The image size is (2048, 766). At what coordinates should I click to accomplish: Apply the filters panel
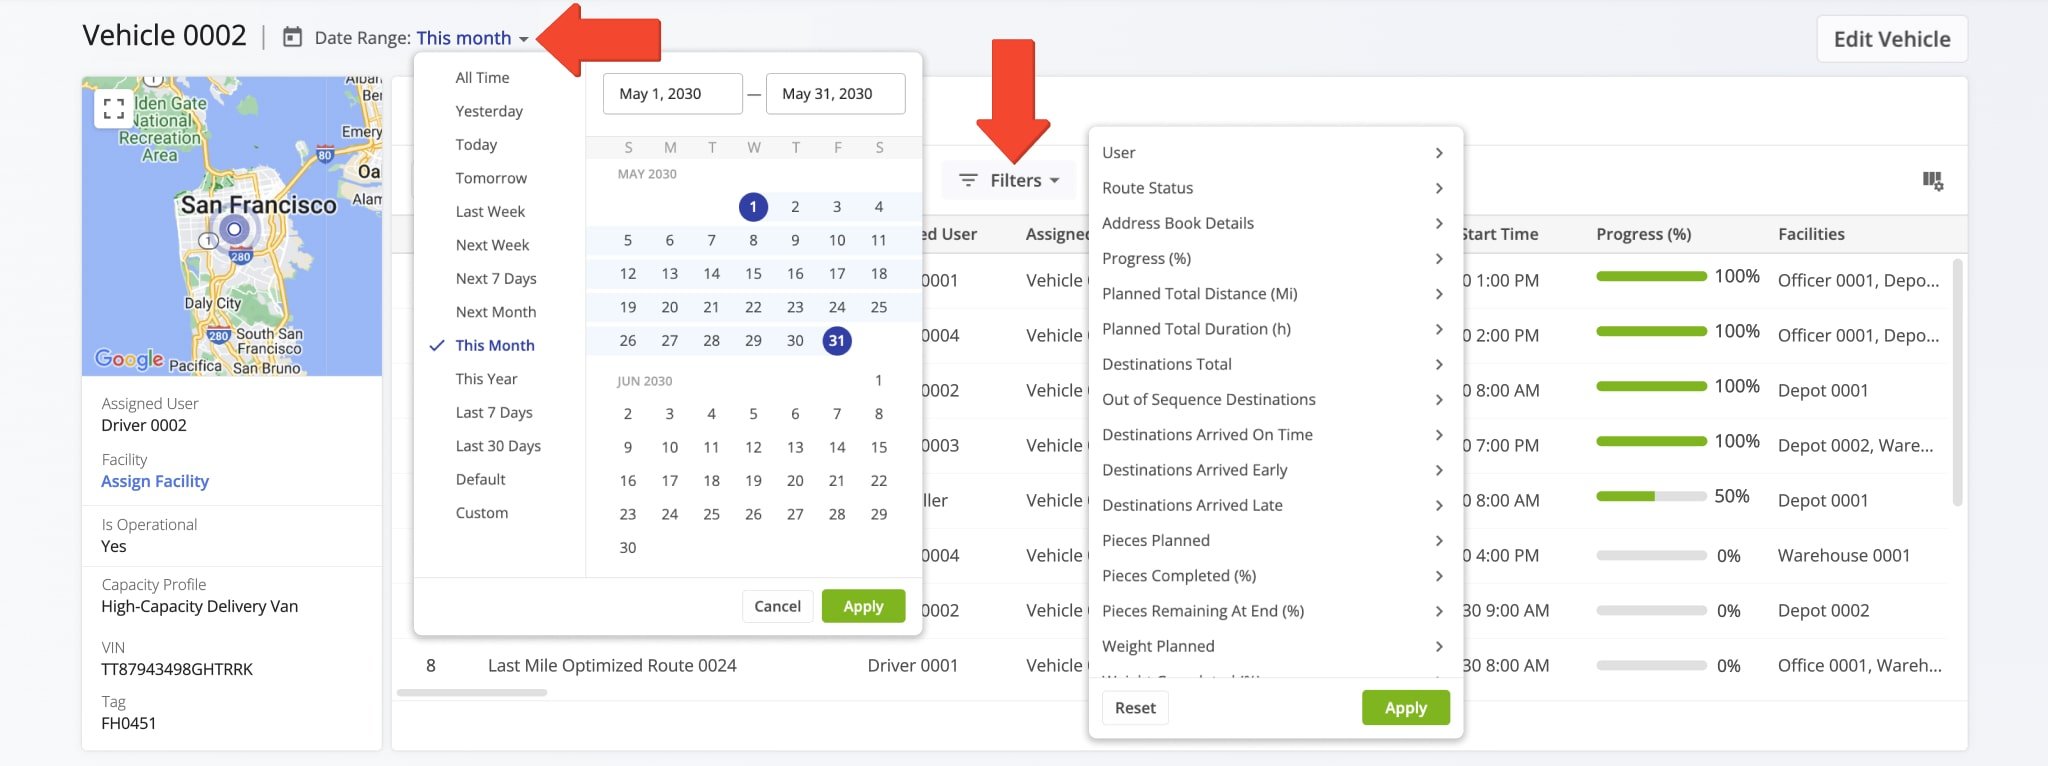pyautogui.click(x=1405, y=708)
